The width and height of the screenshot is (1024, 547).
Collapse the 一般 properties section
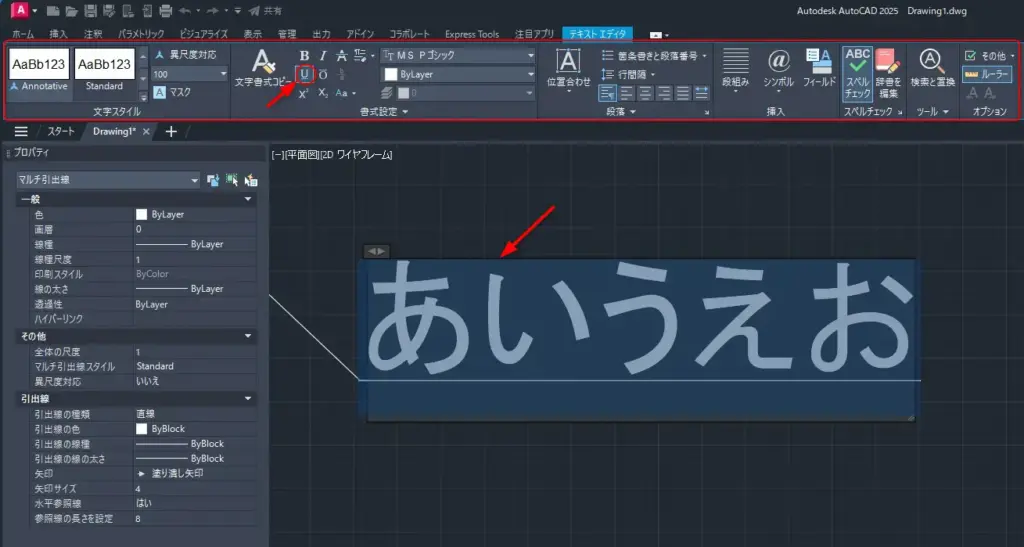[x=248, y=199]
